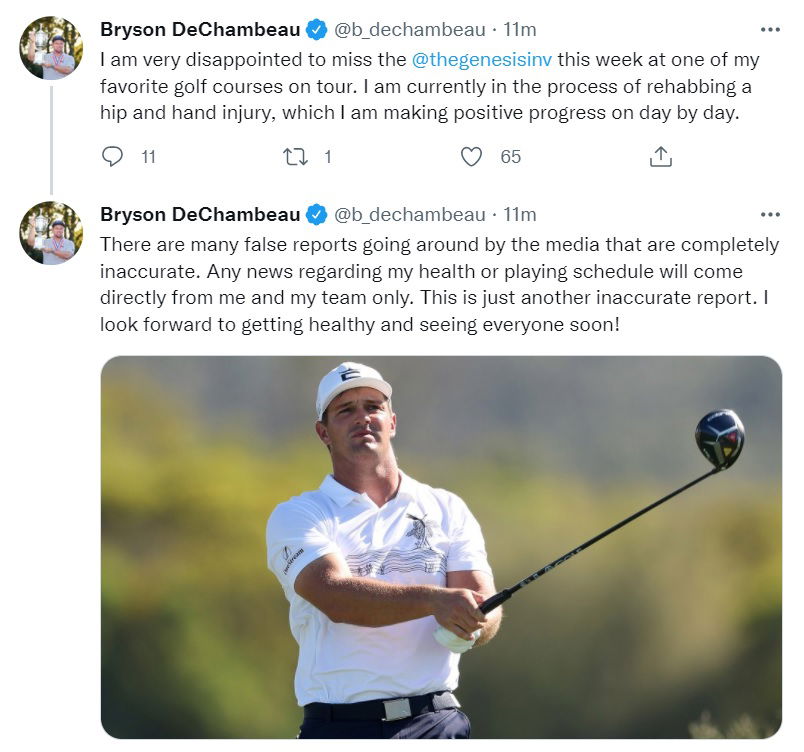Image resolution: width=804 pixels, height=752 pixels.
Task: Click @b_dechambeau handle on first tweet
Action: point(408,30)
